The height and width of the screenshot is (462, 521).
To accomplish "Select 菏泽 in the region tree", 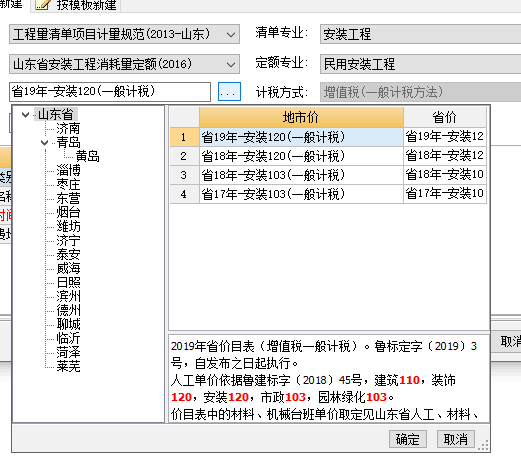I will tap(68, 352).
